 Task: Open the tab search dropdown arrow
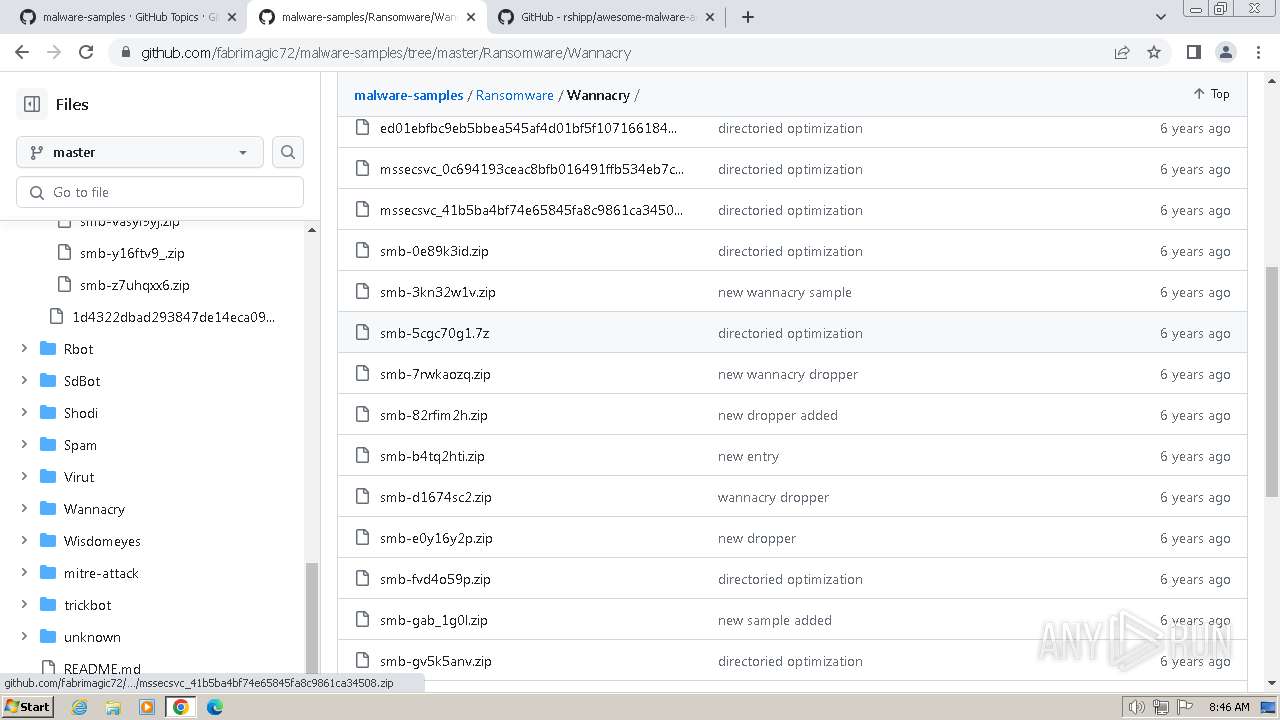click(1160, 17)
